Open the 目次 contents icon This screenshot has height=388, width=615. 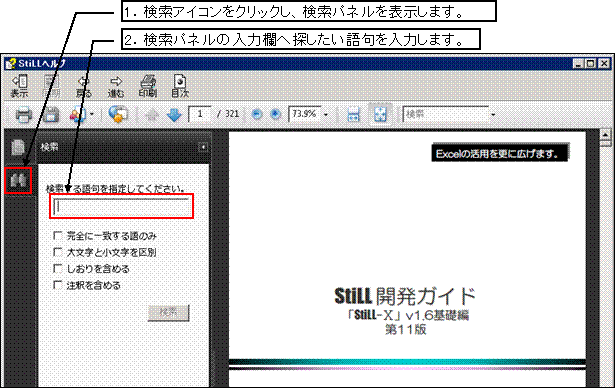[180, 86]
